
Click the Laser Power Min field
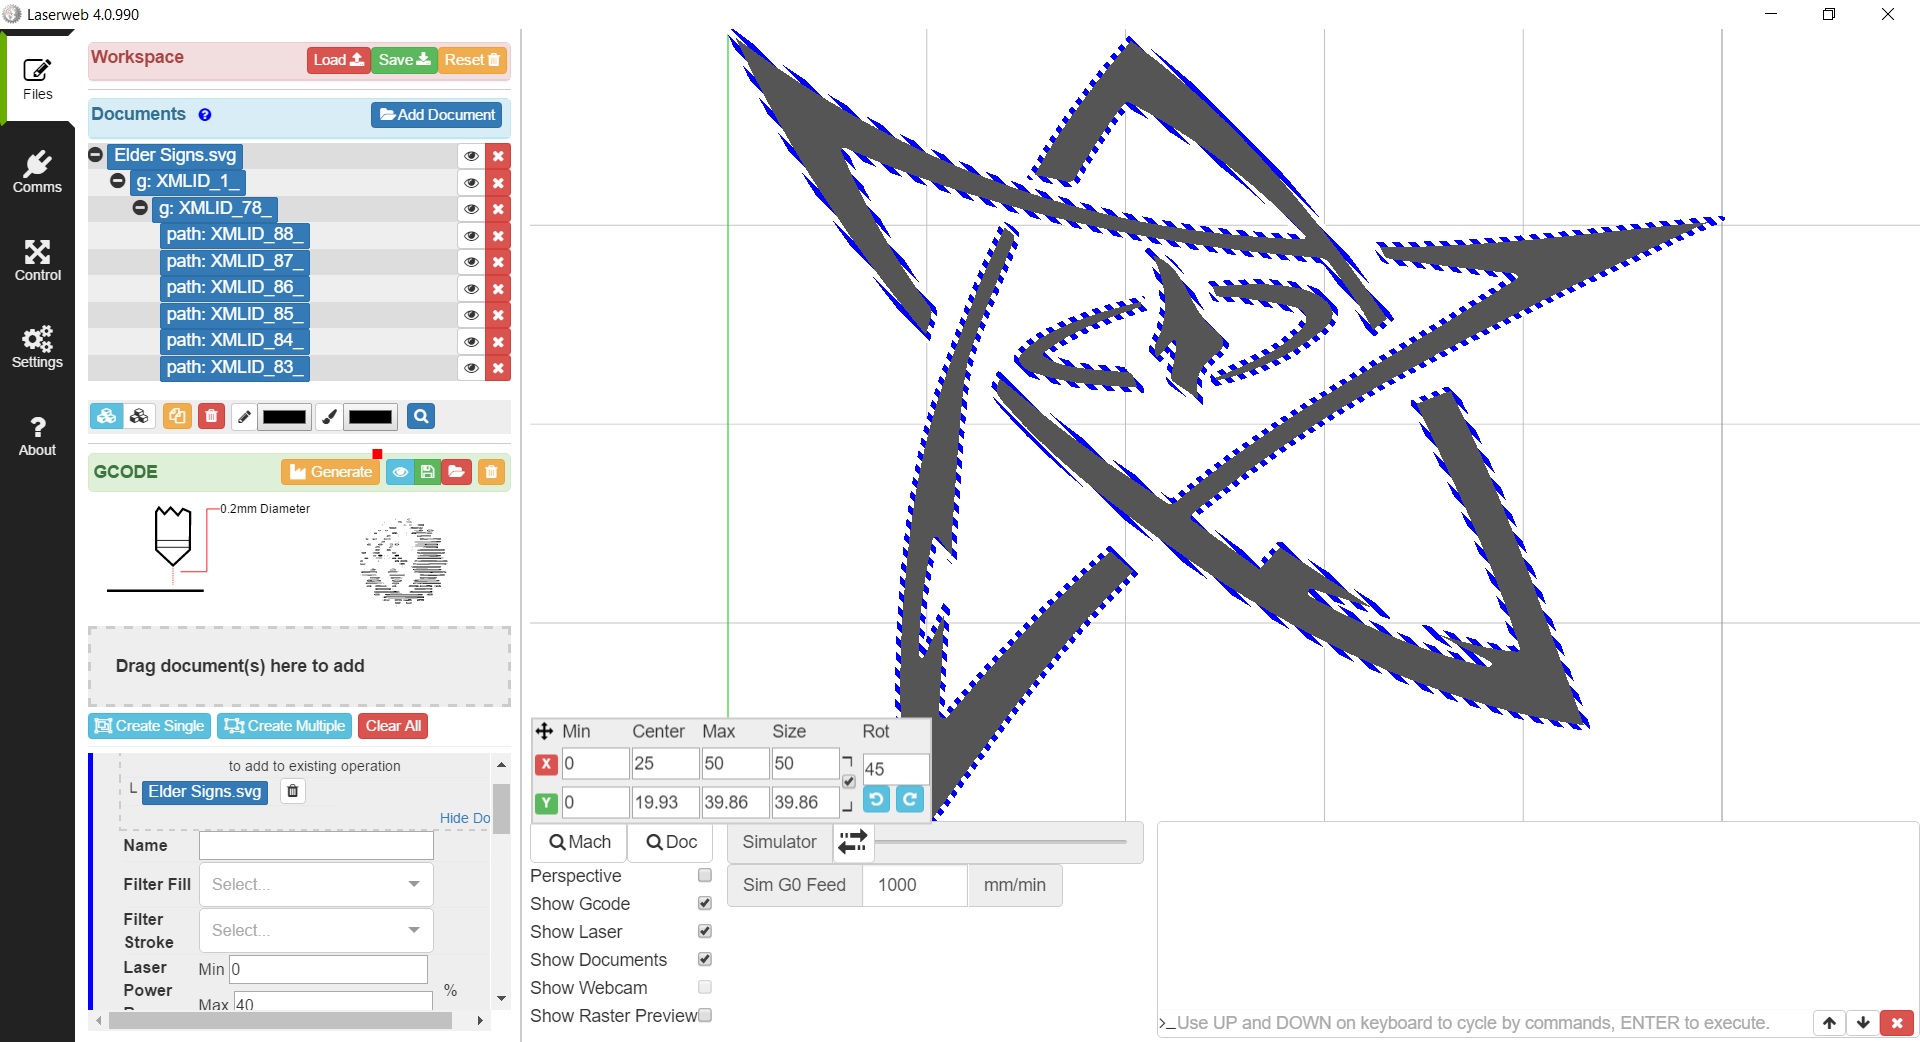tap(329, 969)
